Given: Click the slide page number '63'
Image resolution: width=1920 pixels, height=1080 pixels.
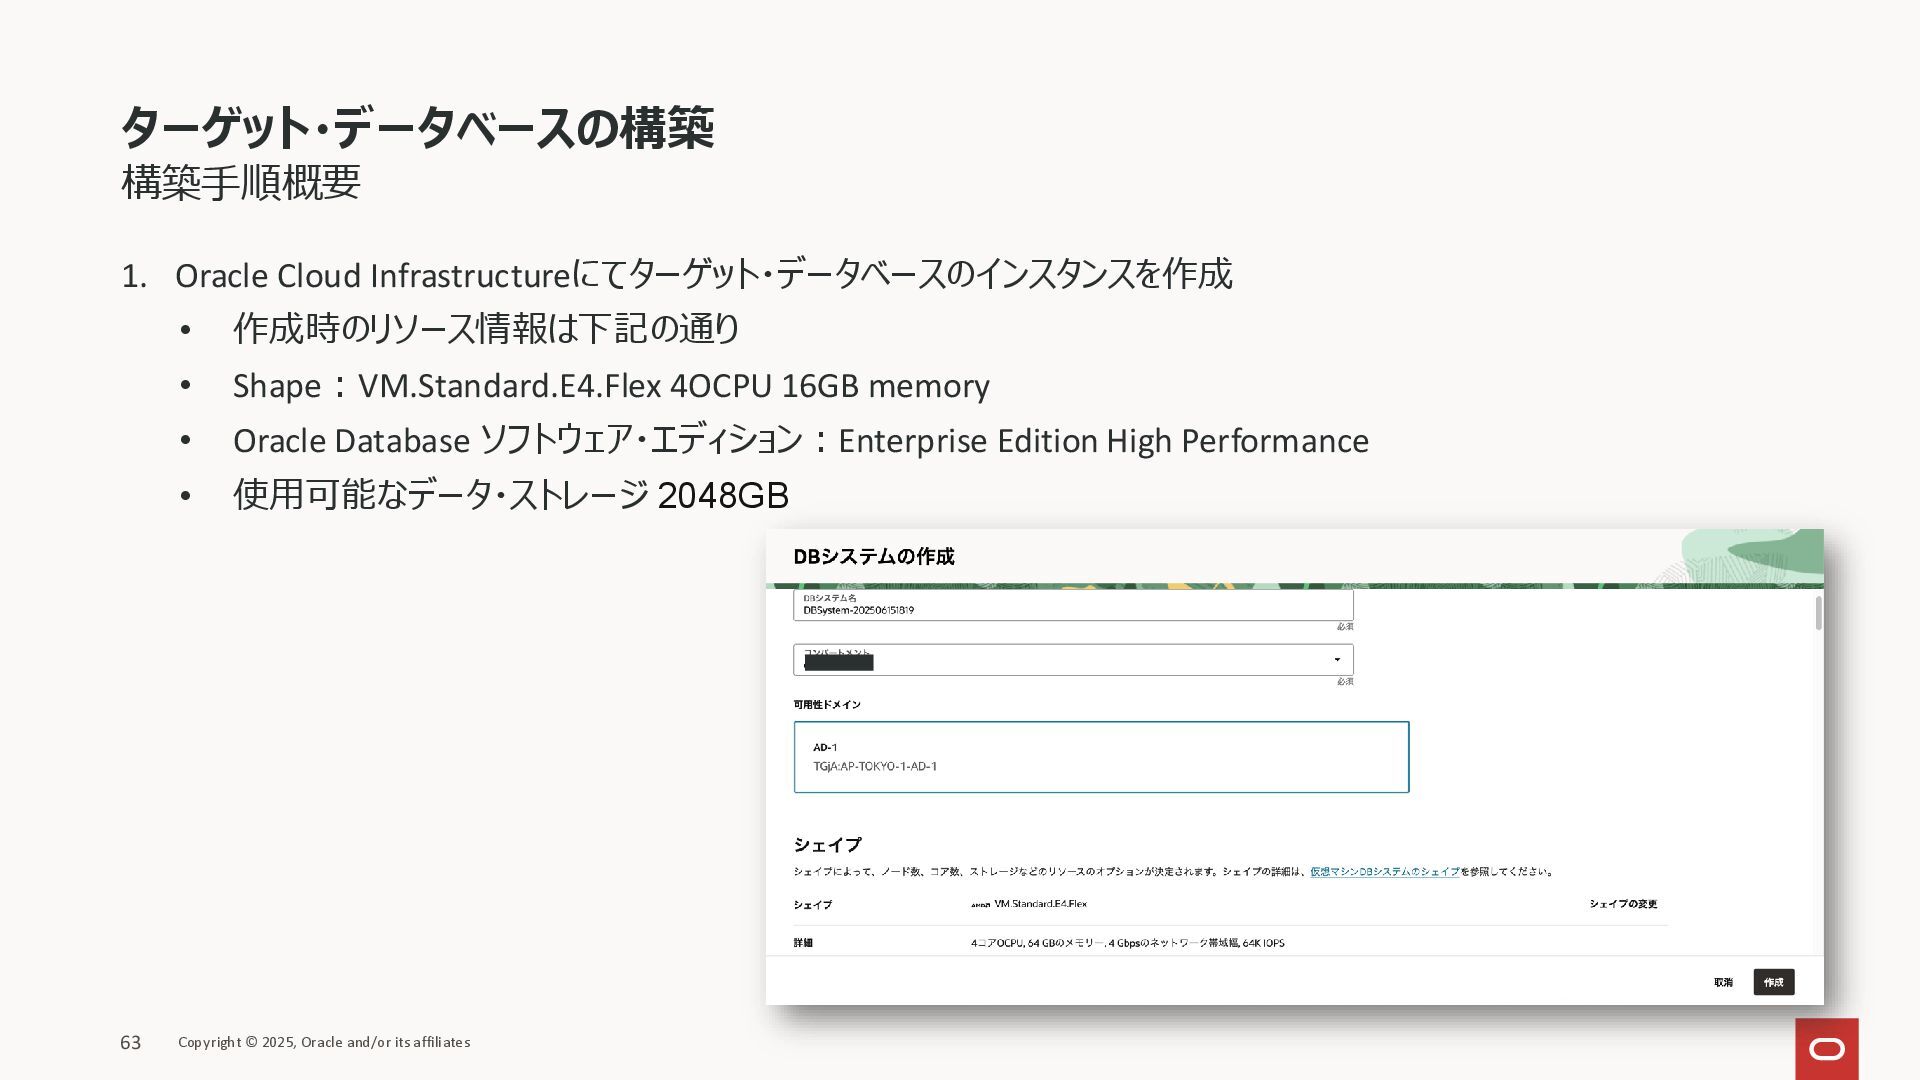Looking at the screenshot, I should [131, 1043].
